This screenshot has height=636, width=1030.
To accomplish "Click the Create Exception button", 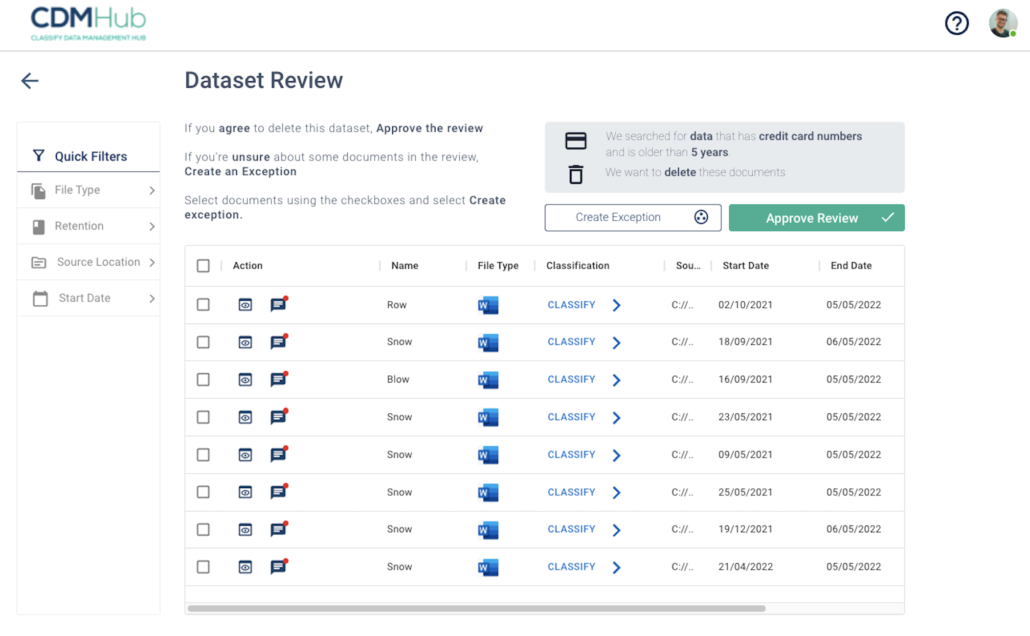I will coord(632,217).
